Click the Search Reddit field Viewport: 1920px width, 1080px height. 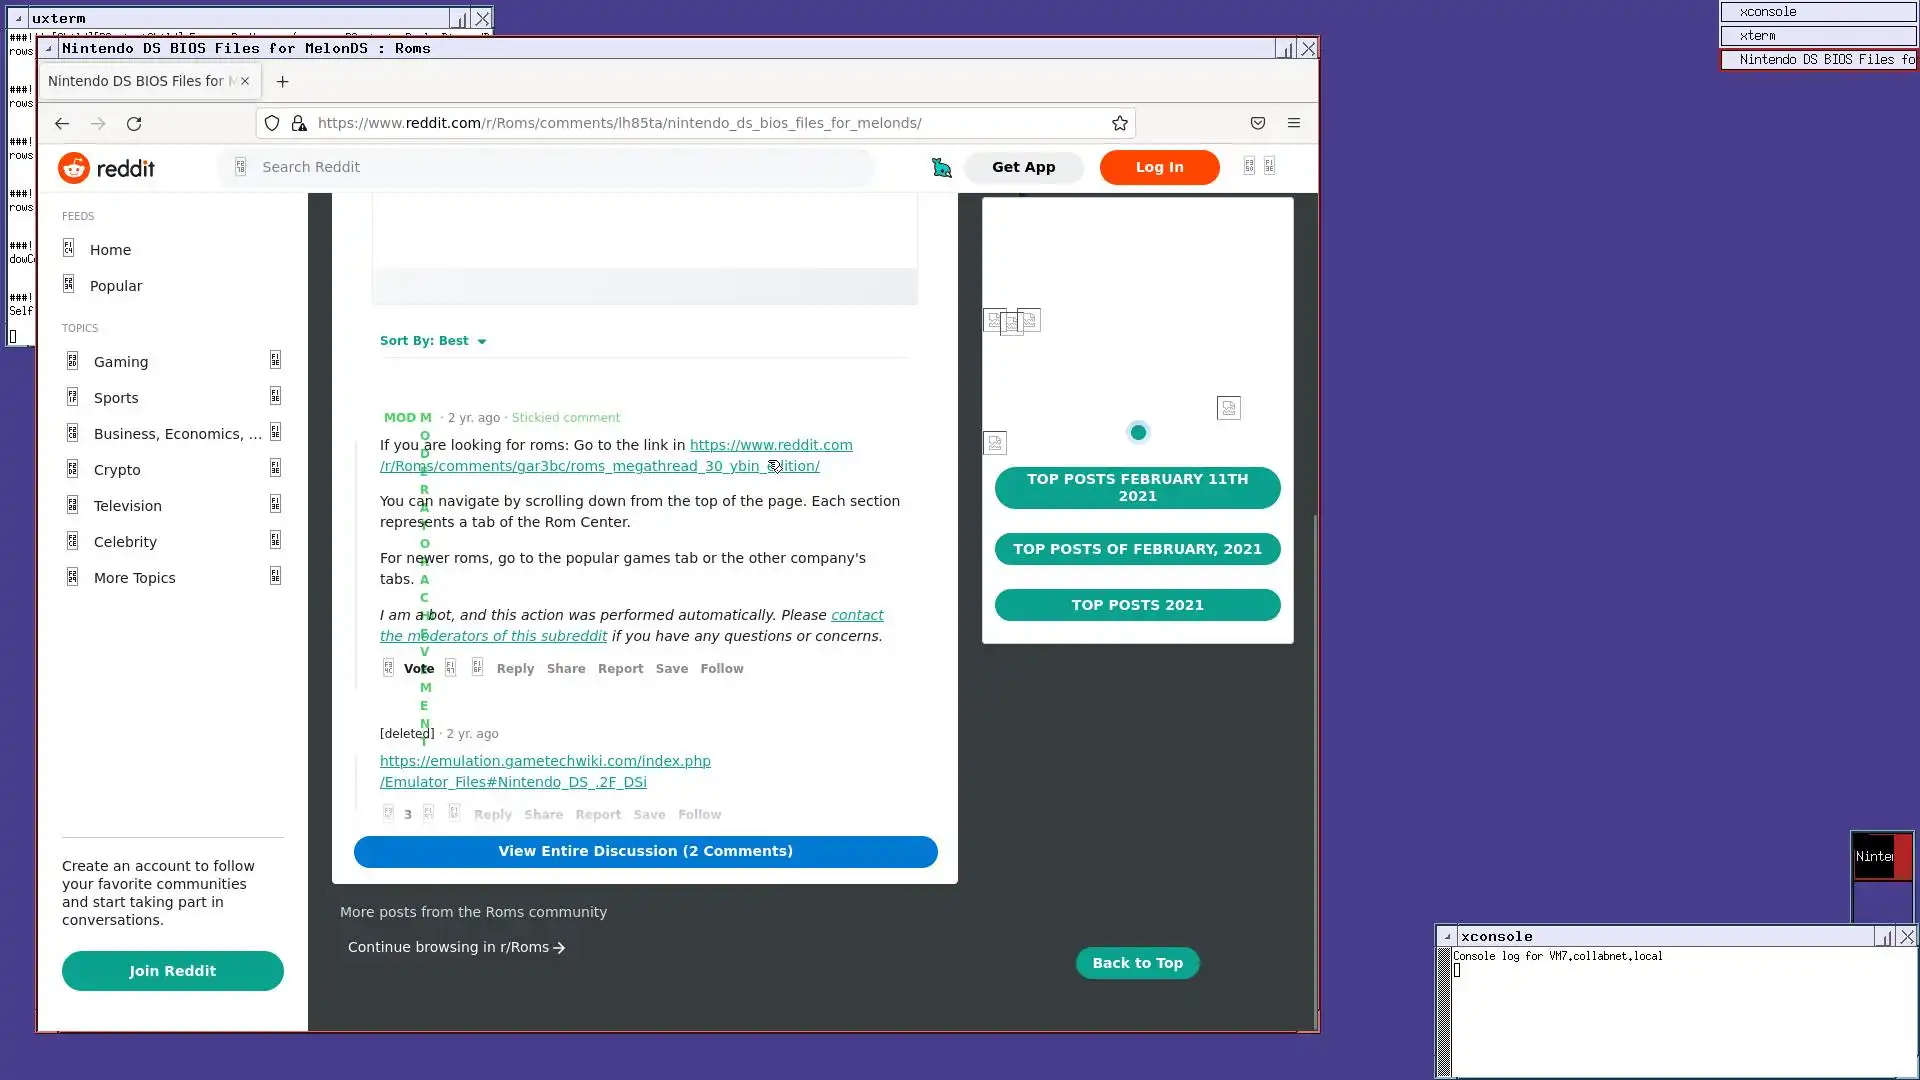(x=560, y=167)
